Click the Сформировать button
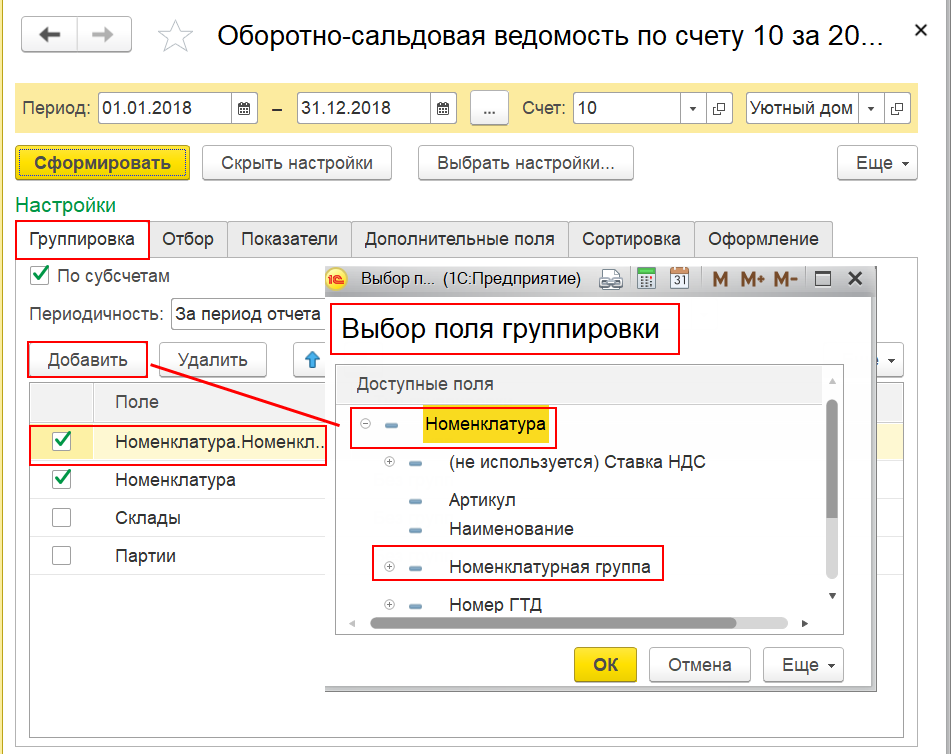The width and height of the screenshot is (951, 754). pyautogui.click(x=102, y=163)
